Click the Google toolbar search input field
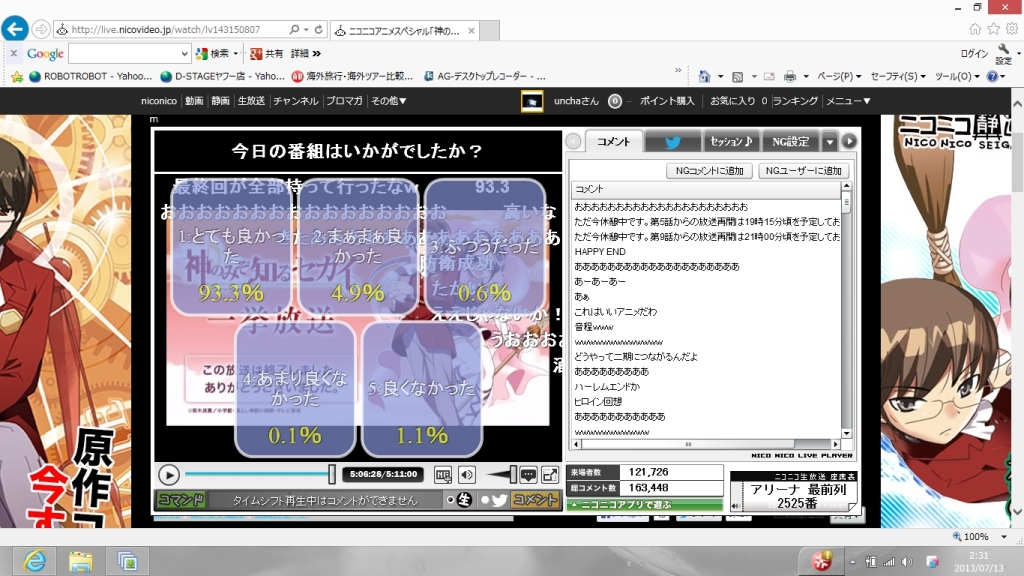The width and height of the screenshot is (1024, 576). [123, 54]
